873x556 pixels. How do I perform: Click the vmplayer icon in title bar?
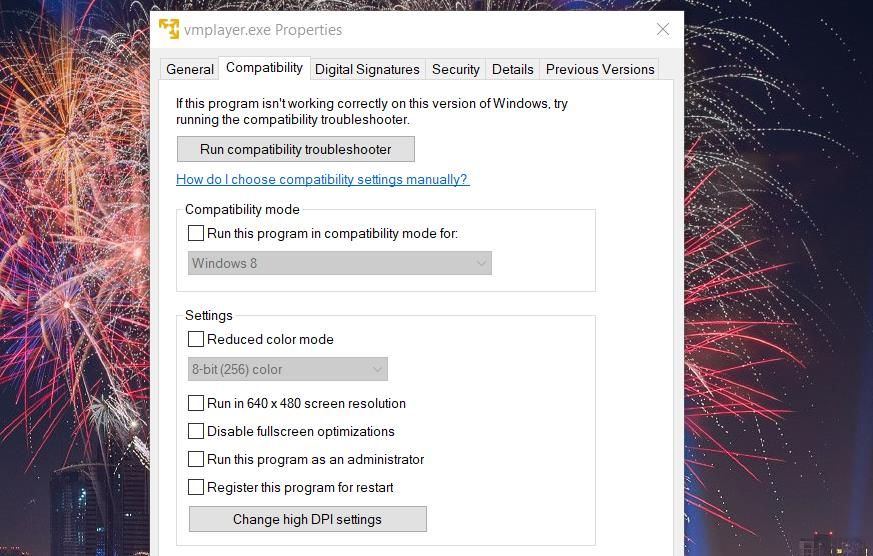169,29
